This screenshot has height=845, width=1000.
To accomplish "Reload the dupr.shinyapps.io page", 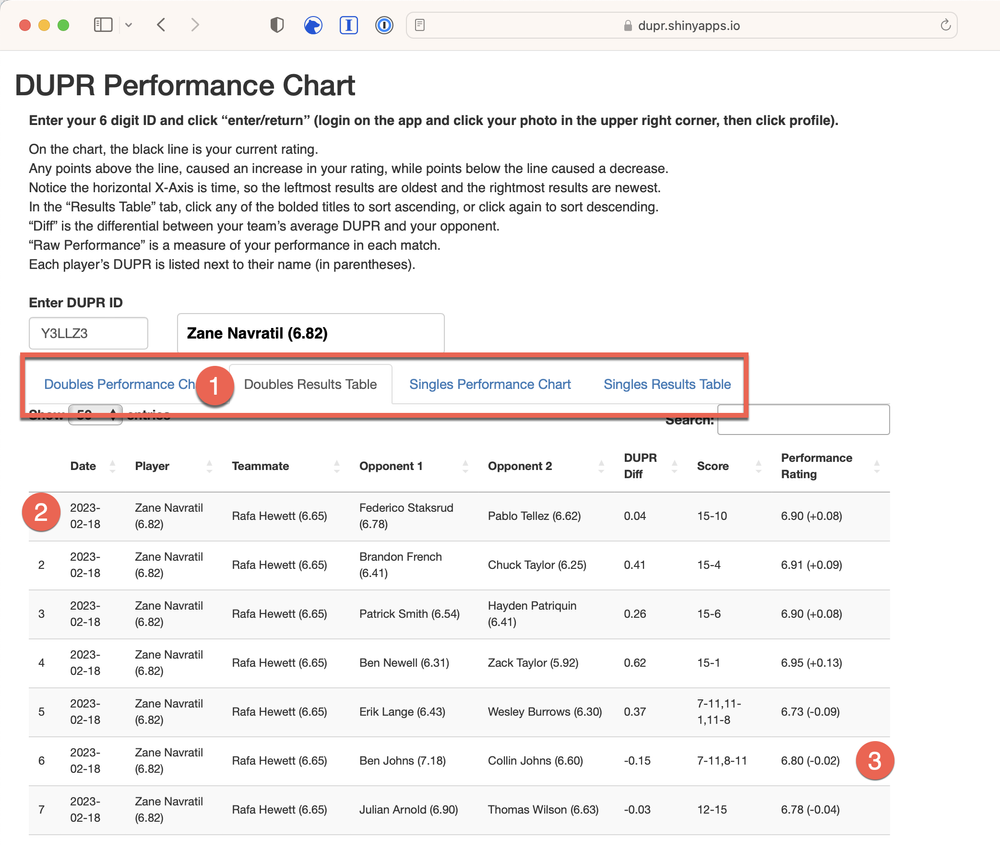I will [x=945, y=24].
